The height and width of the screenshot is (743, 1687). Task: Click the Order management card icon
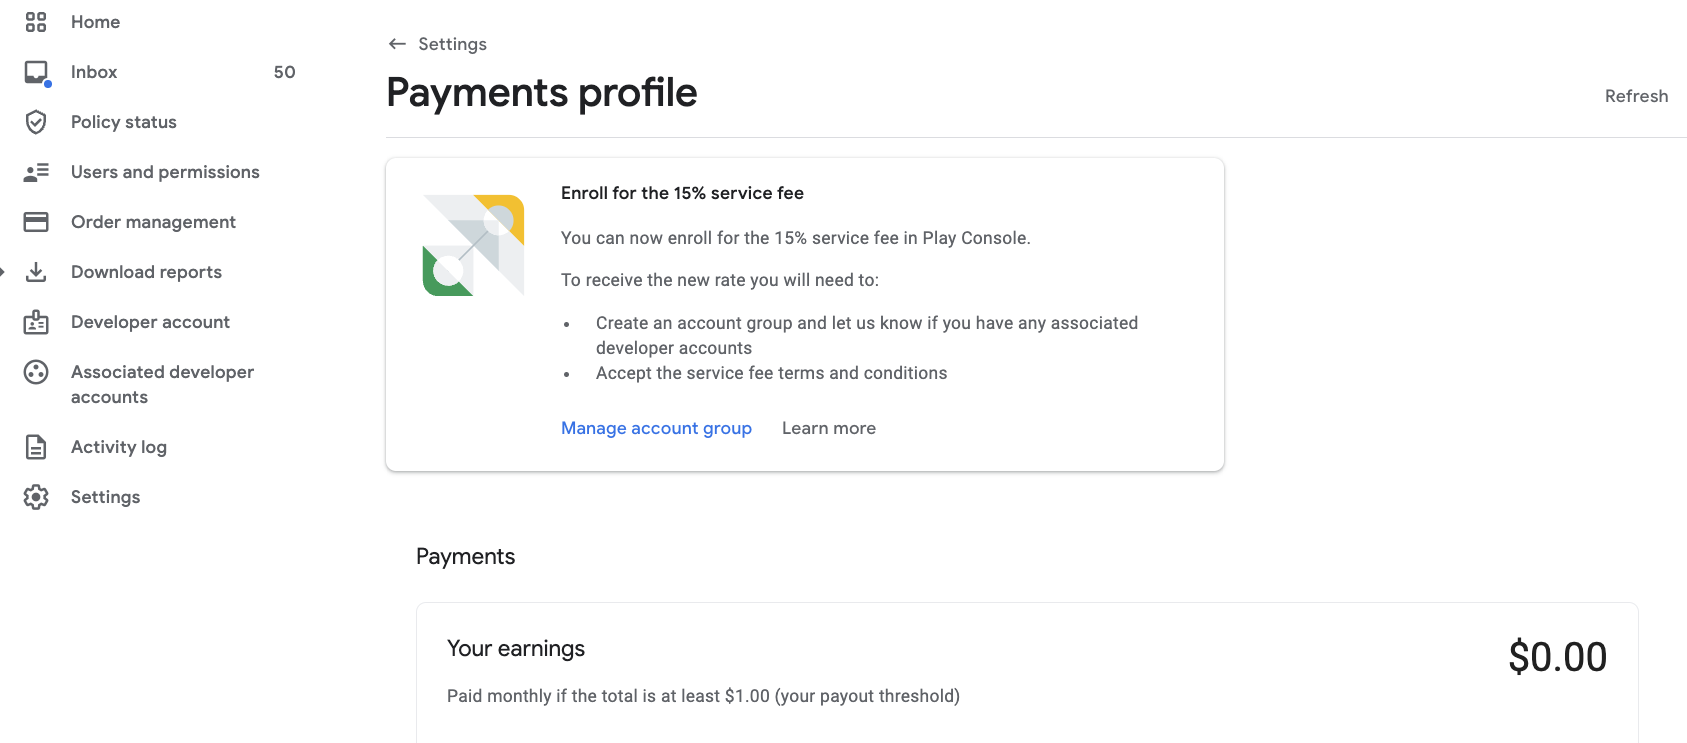click(x=36, y=222)
